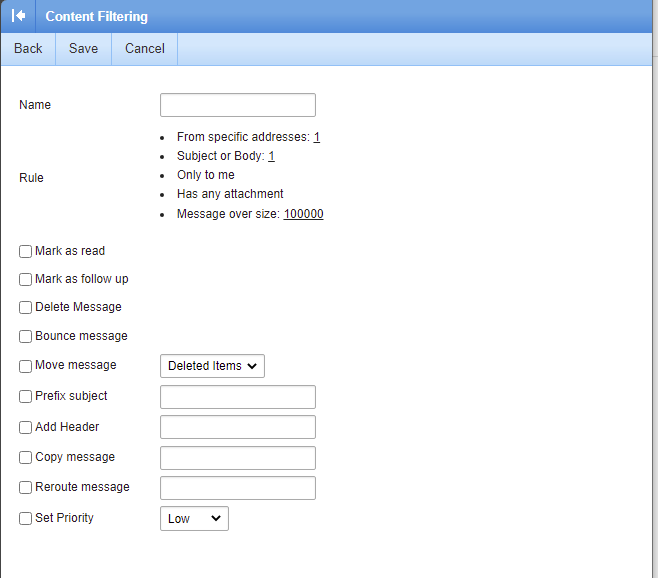This screenshot has width=658, height=578.
Task: Enable the Move message checkbox
Action: click(26, 366)
